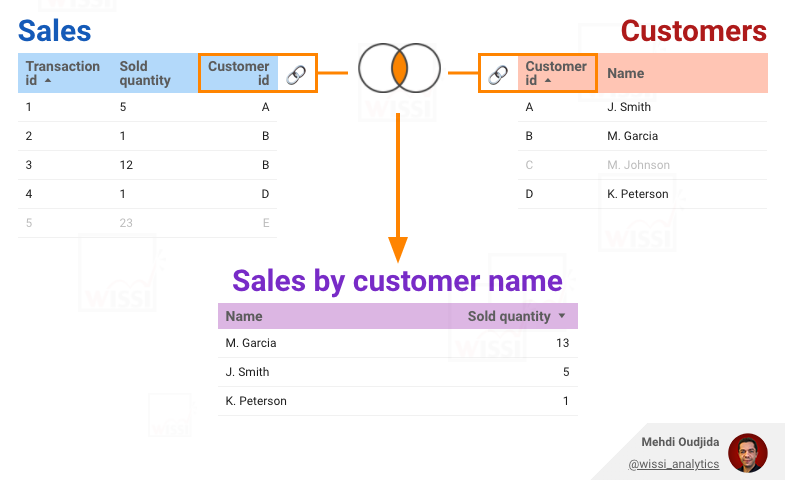
Task: Click the Name header in Sales by customer name table
Action: point(244,316)
